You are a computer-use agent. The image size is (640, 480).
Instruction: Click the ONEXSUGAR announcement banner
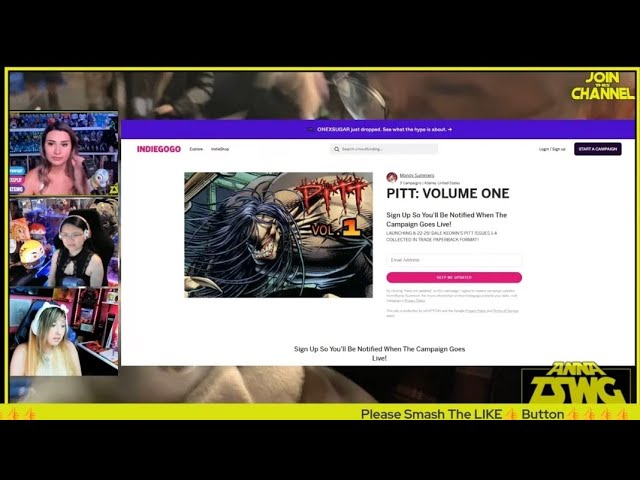pos(378,129)
